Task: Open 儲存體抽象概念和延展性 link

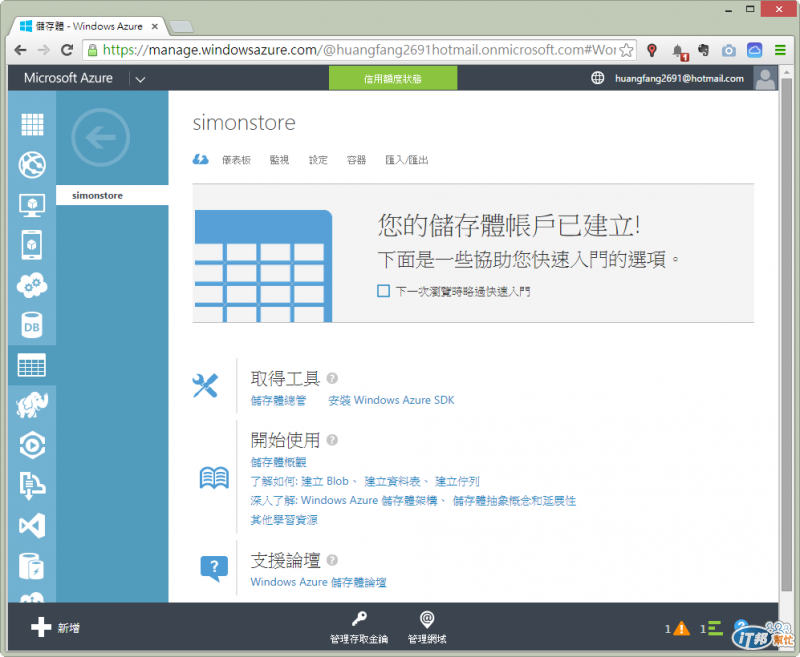Action: [x=514, y=500]
